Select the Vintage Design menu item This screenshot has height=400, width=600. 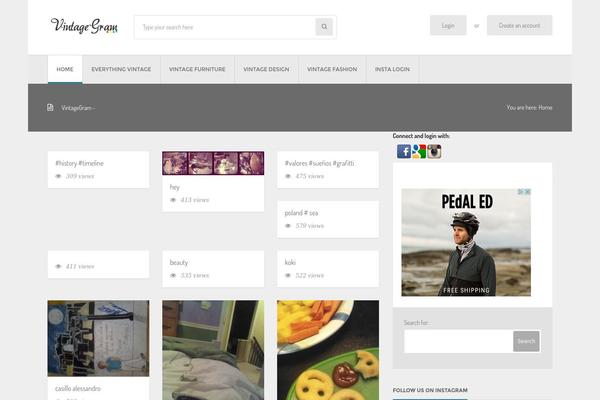266,69
